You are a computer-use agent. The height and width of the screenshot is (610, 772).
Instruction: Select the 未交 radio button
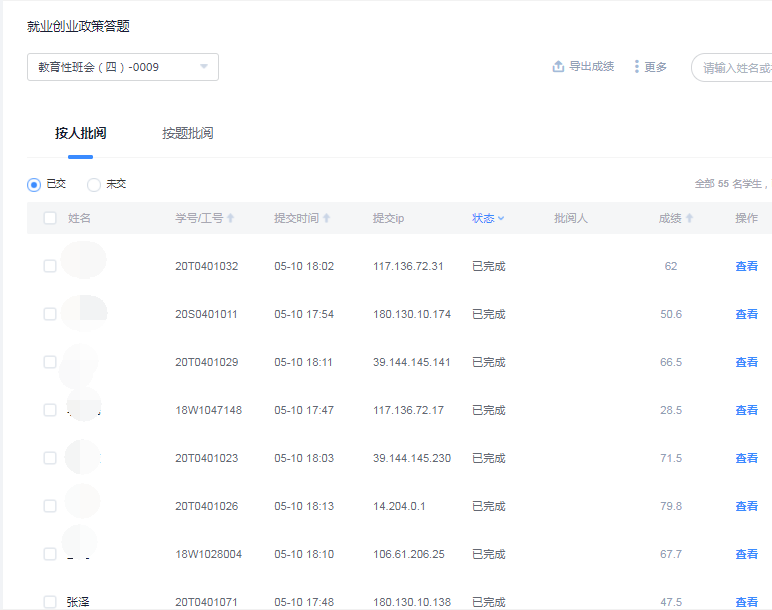pyautogui.click(x=94, y=184)
